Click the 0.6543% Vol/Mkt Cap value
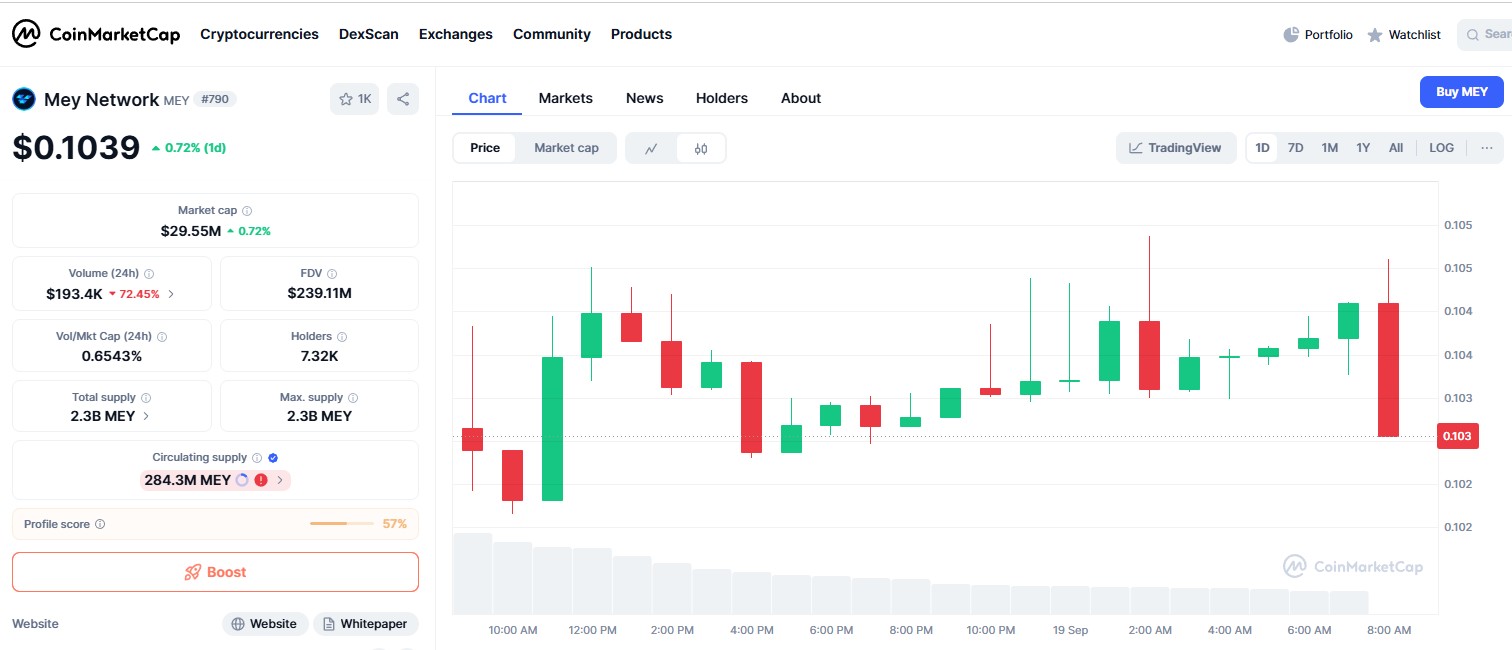The image size is (1512, 650). click(112, 356)
